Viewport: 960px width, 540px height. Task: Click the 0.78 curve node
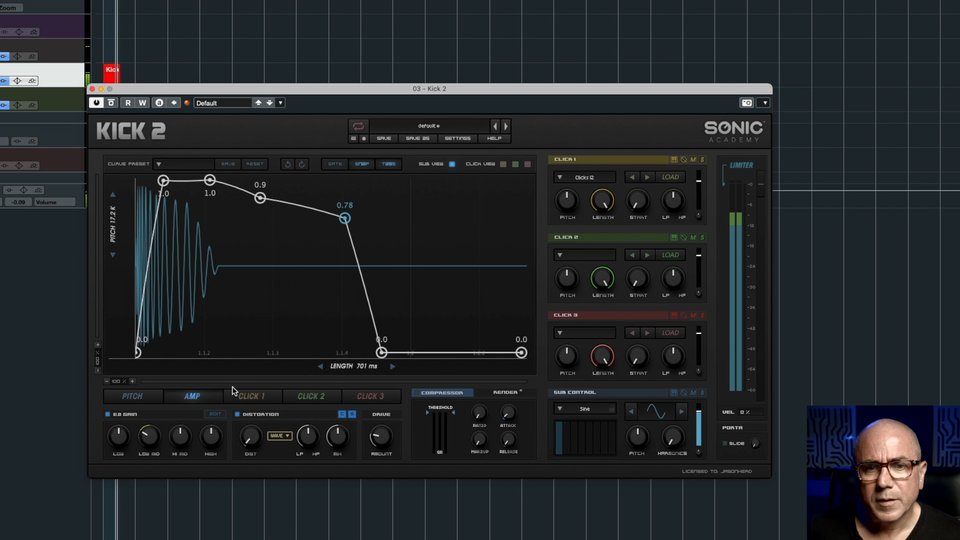[345, 219]
